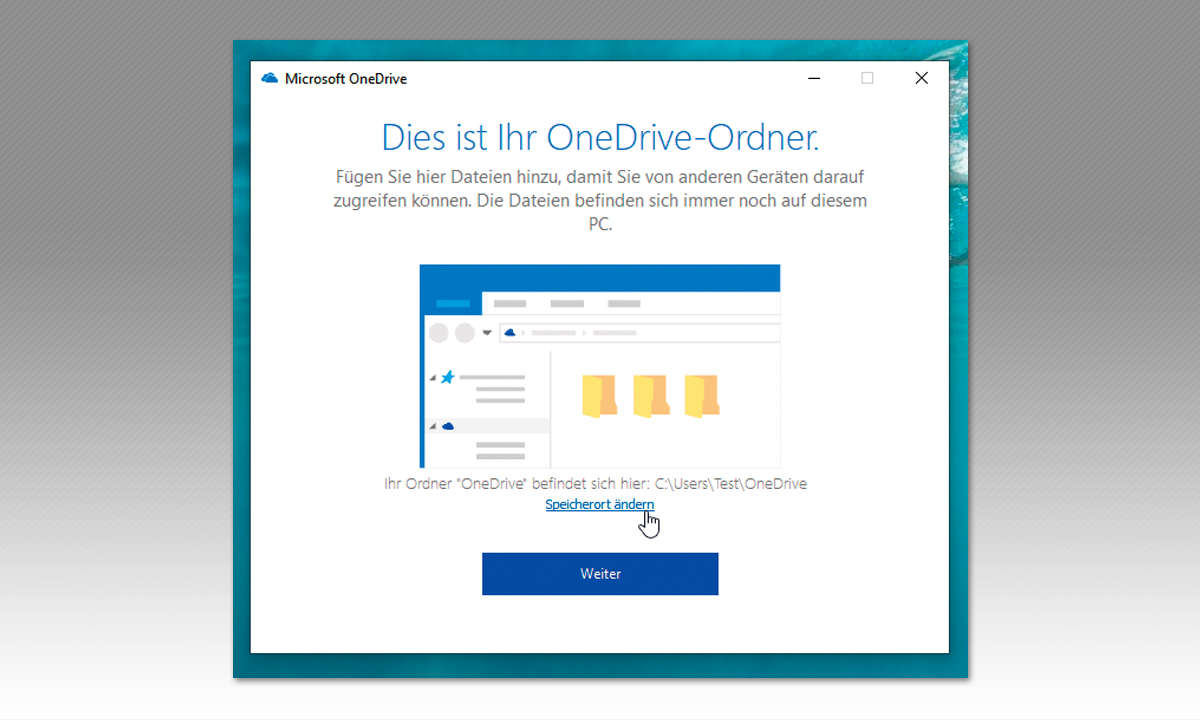
Task: Click the blue star icon in illustration sidebar
Action: [447, 377]
